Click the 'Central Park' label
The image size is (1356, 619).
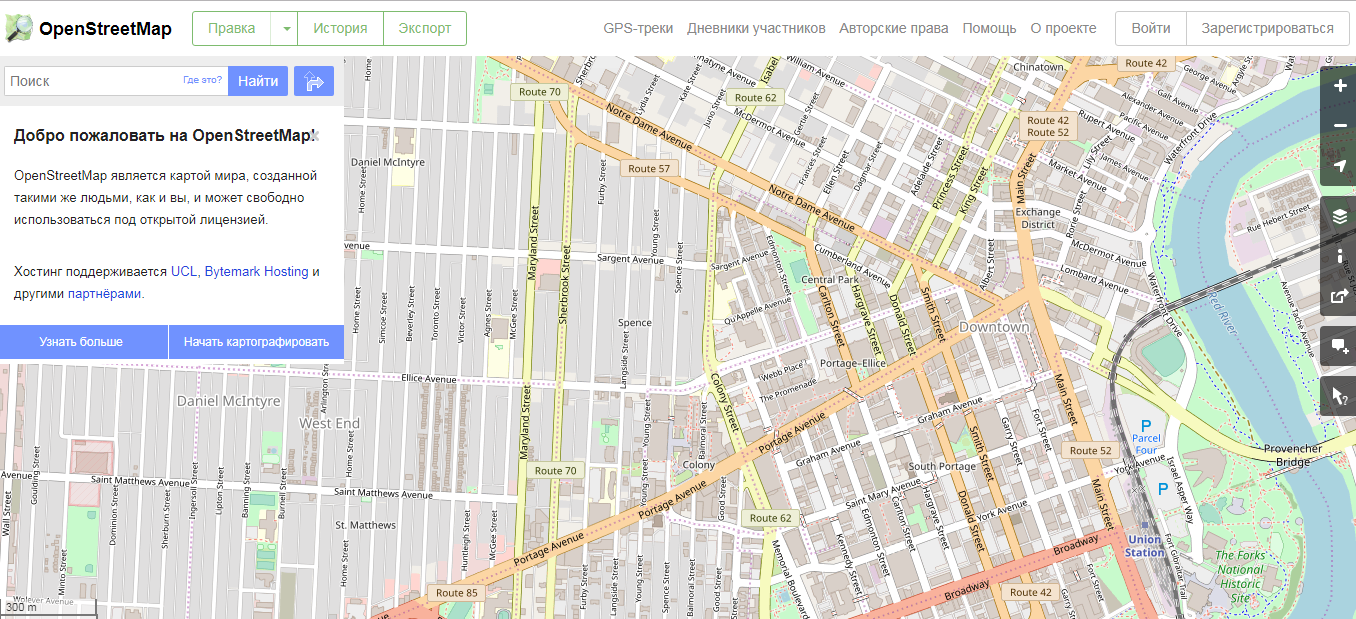tap(831, 280)
